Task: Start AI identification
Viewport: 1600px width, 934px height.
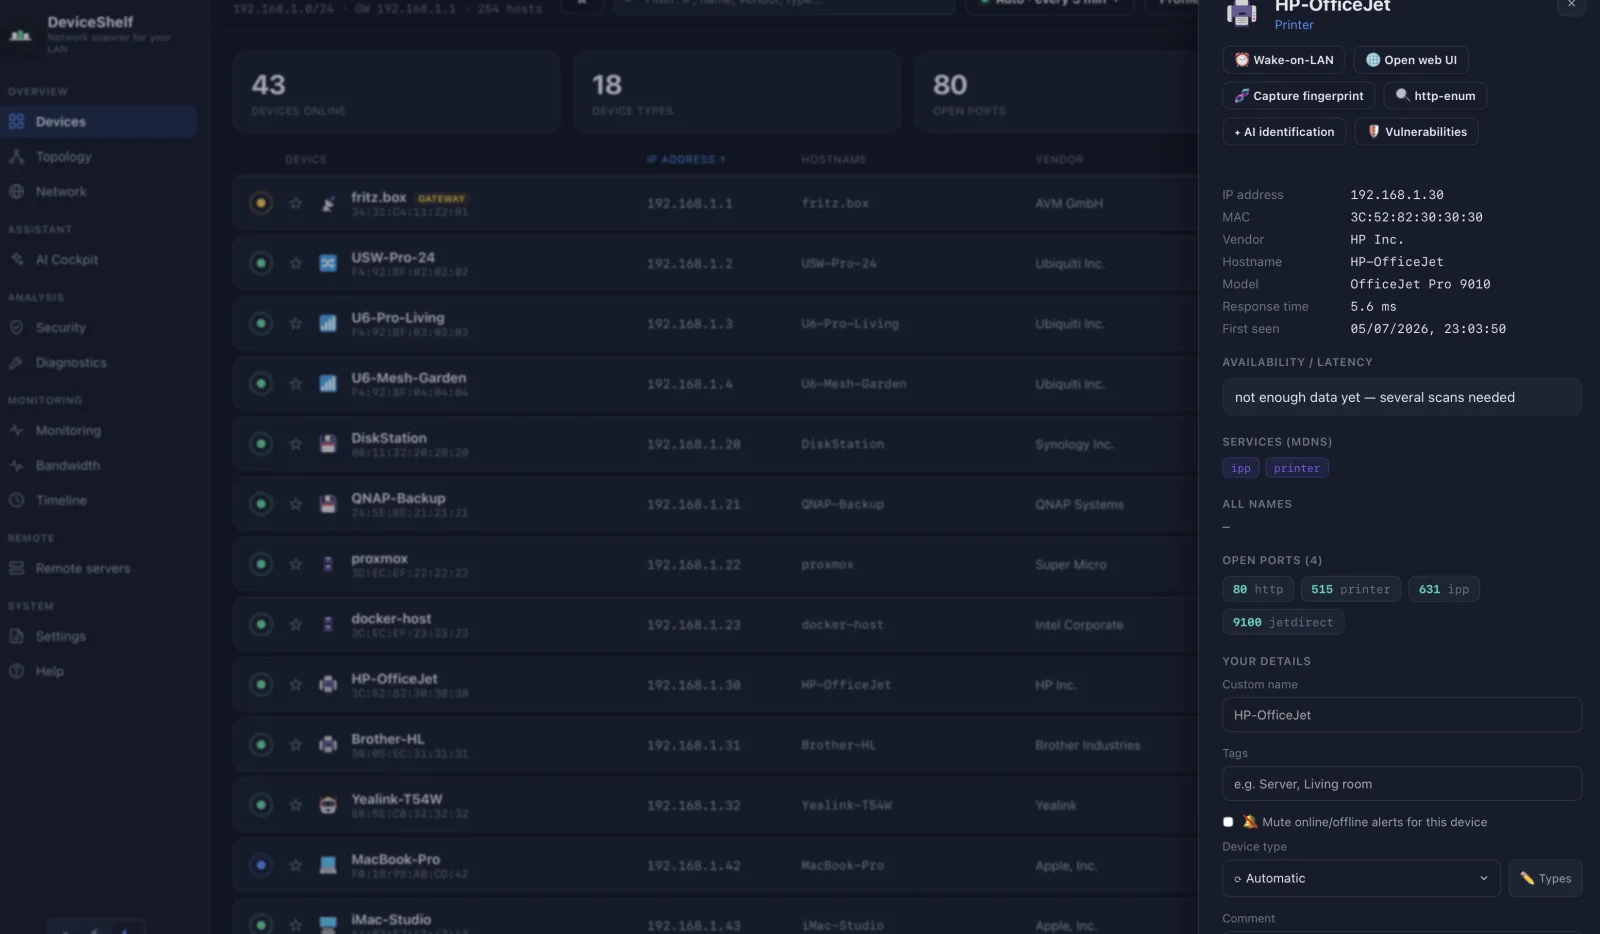Action: pos(1284,132)
